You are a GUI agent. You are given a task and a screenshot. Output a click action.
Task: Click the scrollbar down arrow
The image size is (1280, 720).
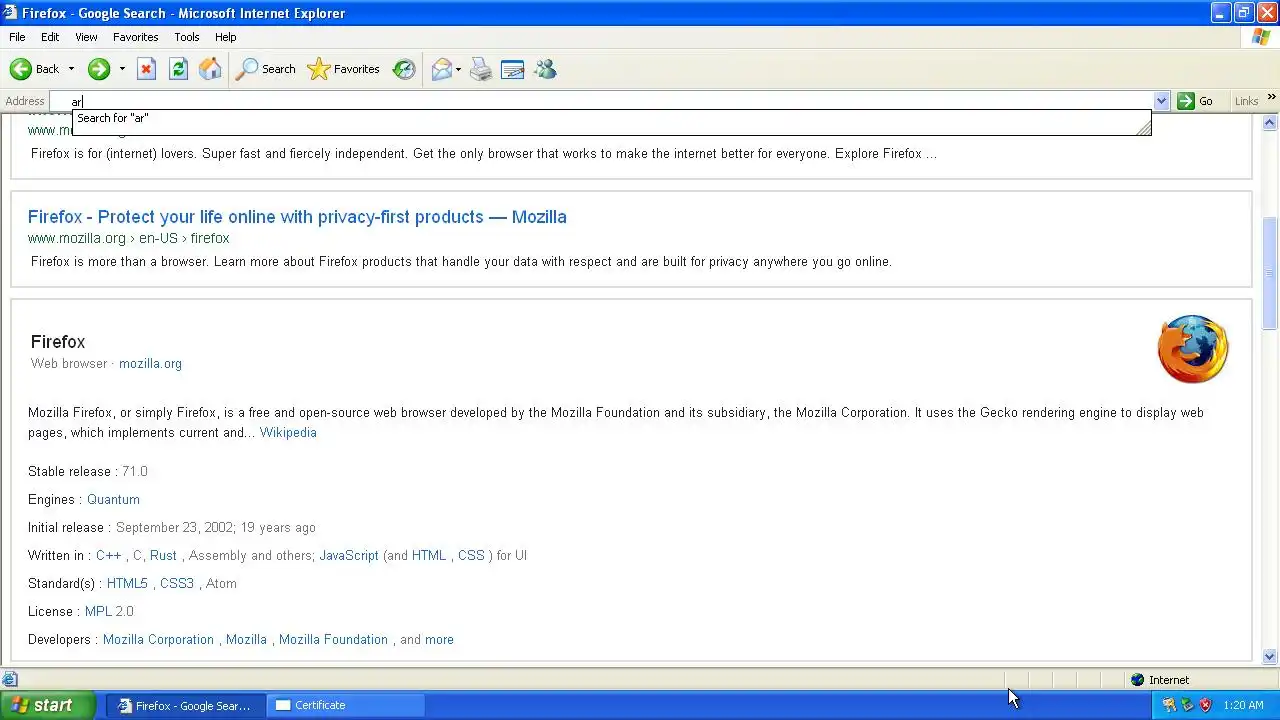[x=1270, y=657]
